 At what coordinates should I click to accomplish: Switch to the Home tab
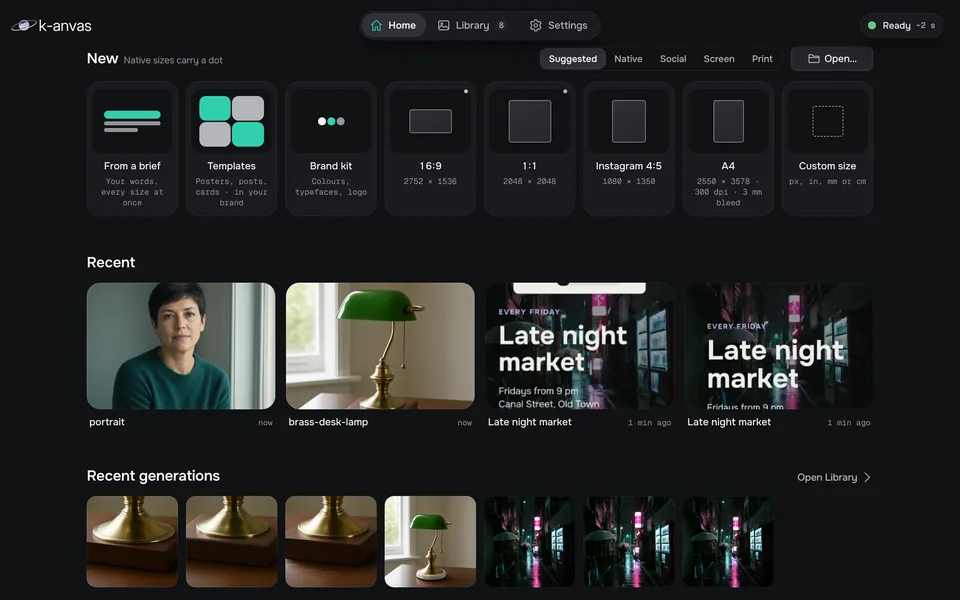tap(394, 26)
